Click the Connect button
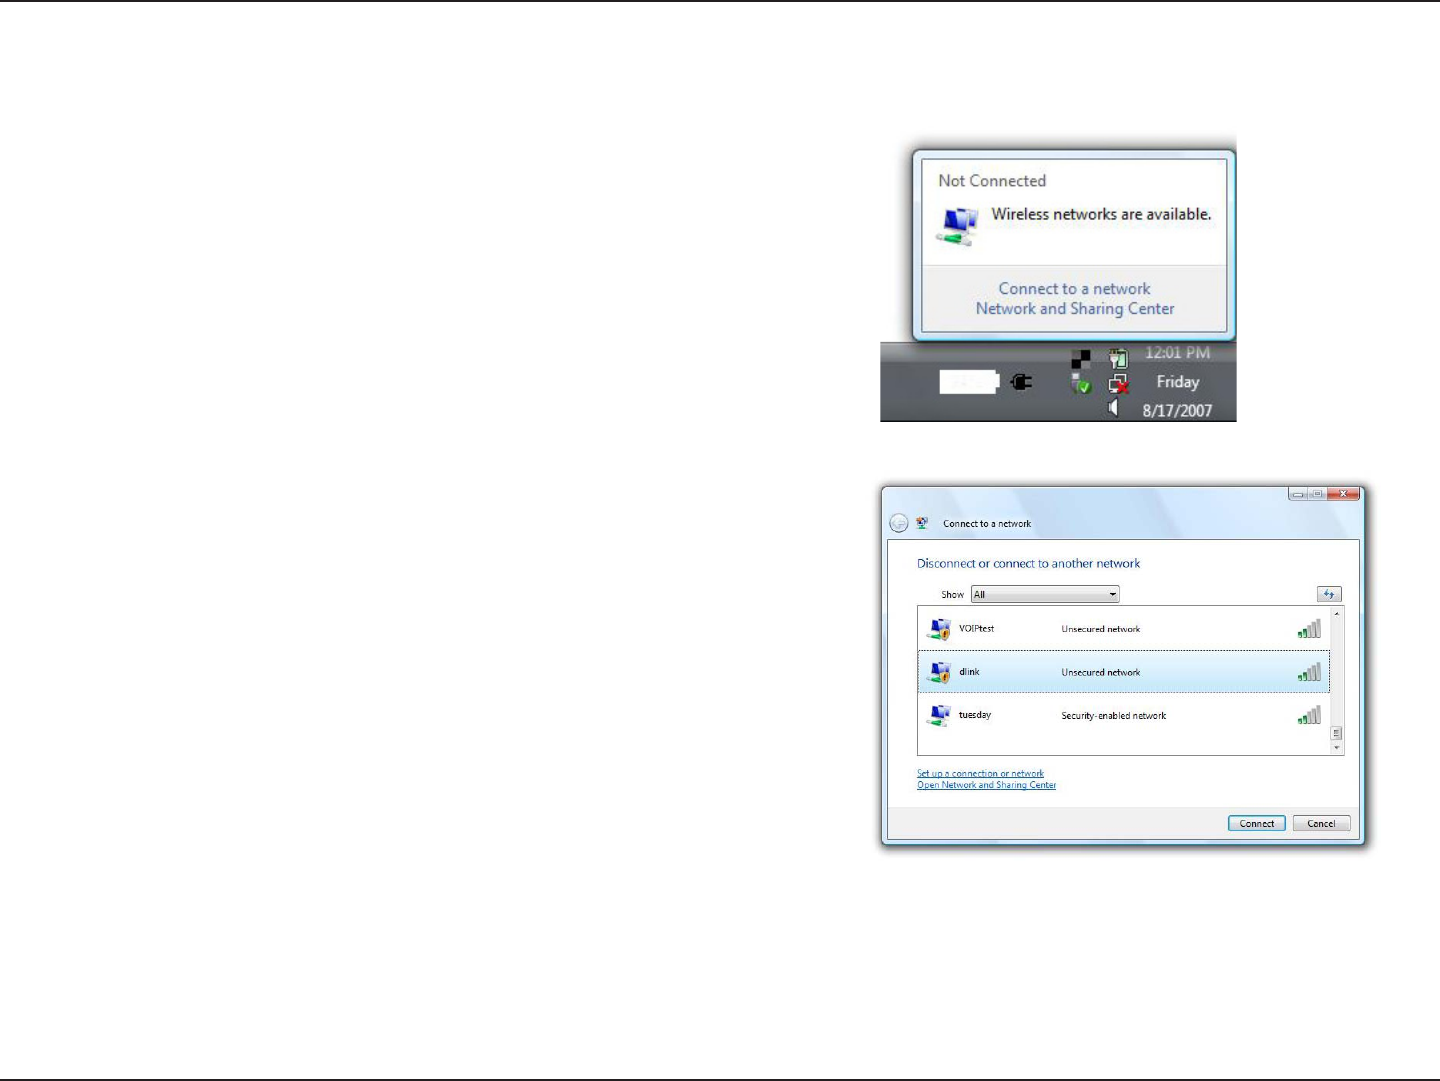The height and width of the screenshot is (1081, 1440). pyautogui.click(x=1257, y=824)
